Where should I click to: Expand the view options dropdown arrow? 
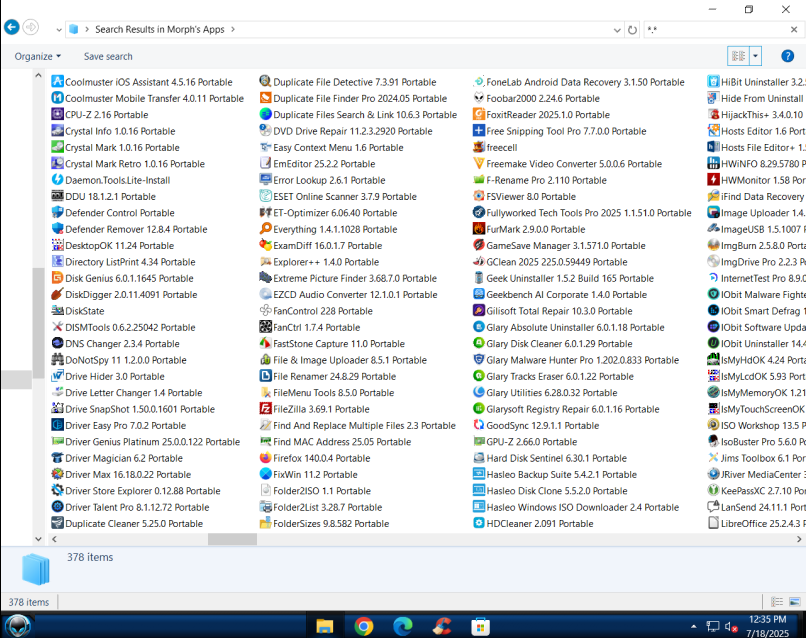click(755, 56)
